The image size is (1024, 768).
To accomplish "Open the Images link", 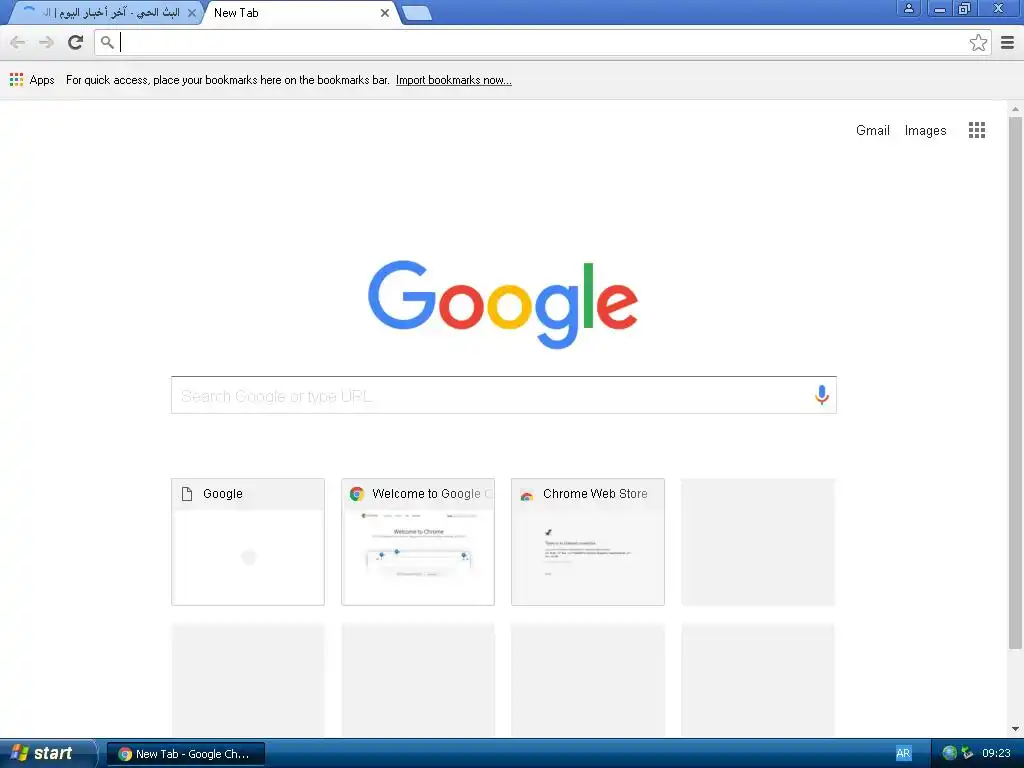I will (925, 130).
